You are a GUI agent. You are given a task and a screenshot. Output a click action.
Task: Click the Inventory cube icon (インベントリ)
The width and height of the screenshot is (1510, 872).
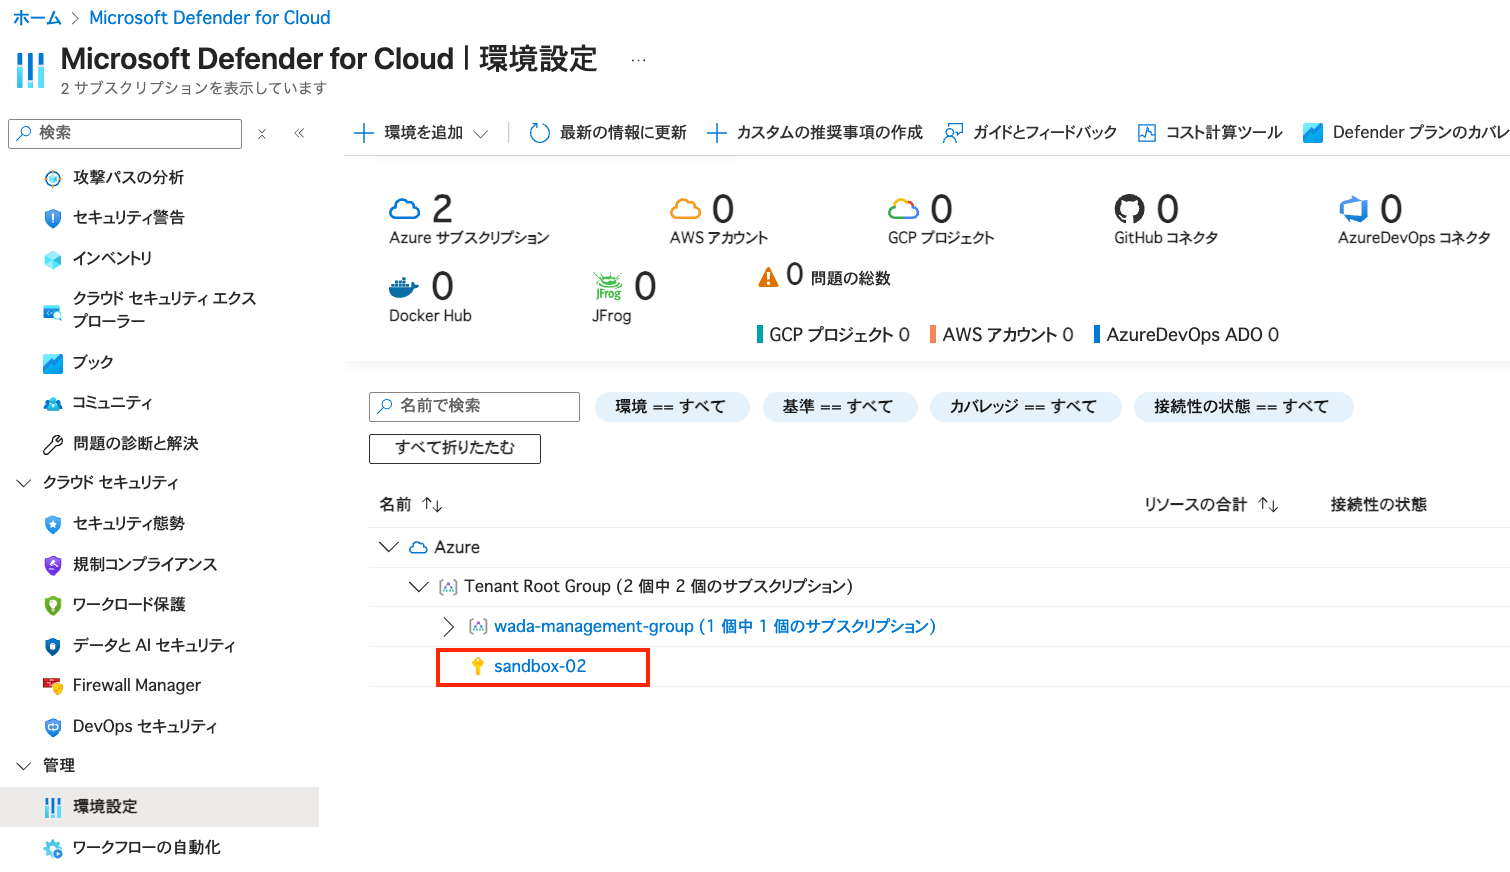click(x=53, y=259)
